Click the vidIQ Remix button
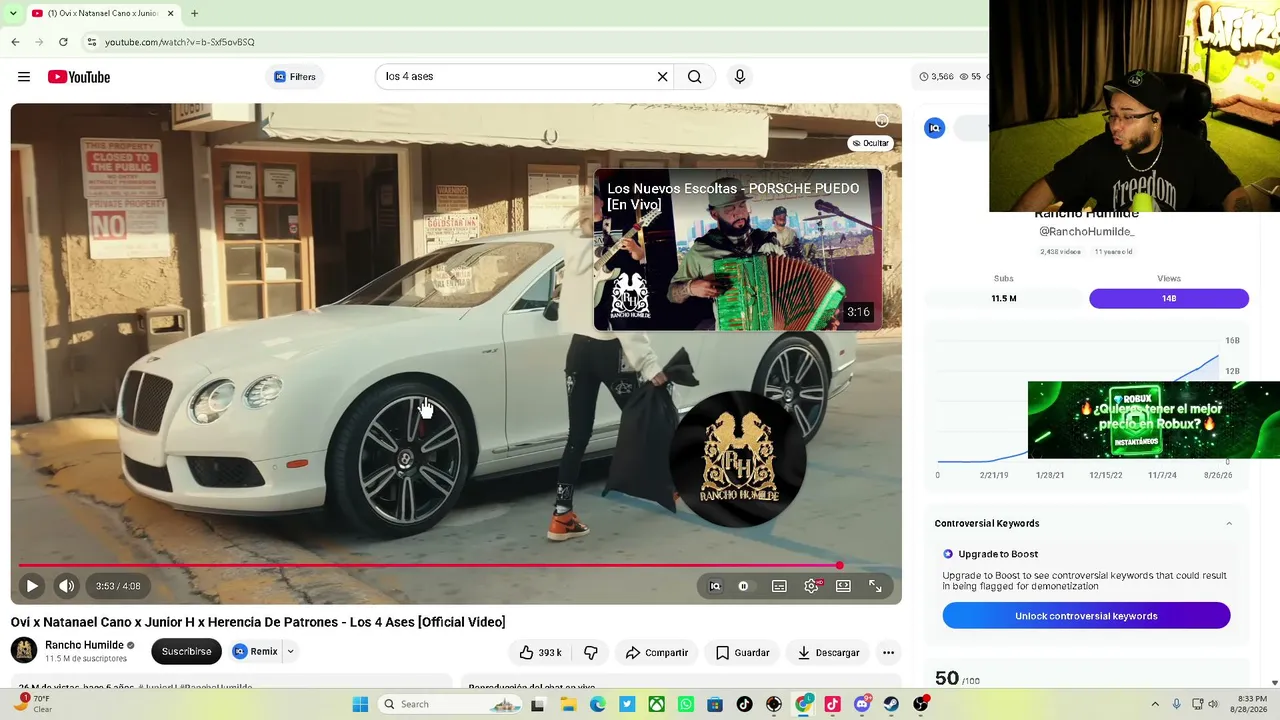 [256, 652]
